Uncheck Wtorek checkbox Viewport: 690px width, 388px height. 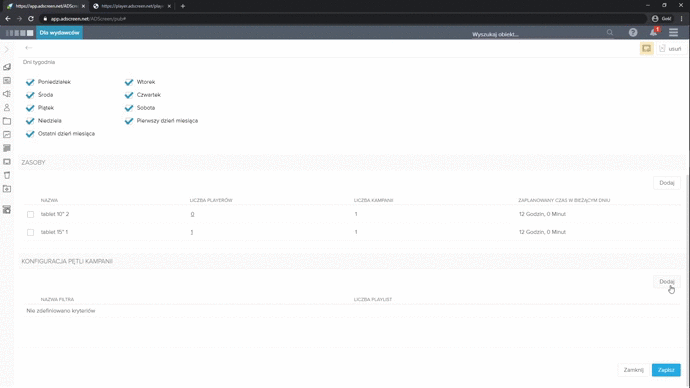[x=129, y=82]
